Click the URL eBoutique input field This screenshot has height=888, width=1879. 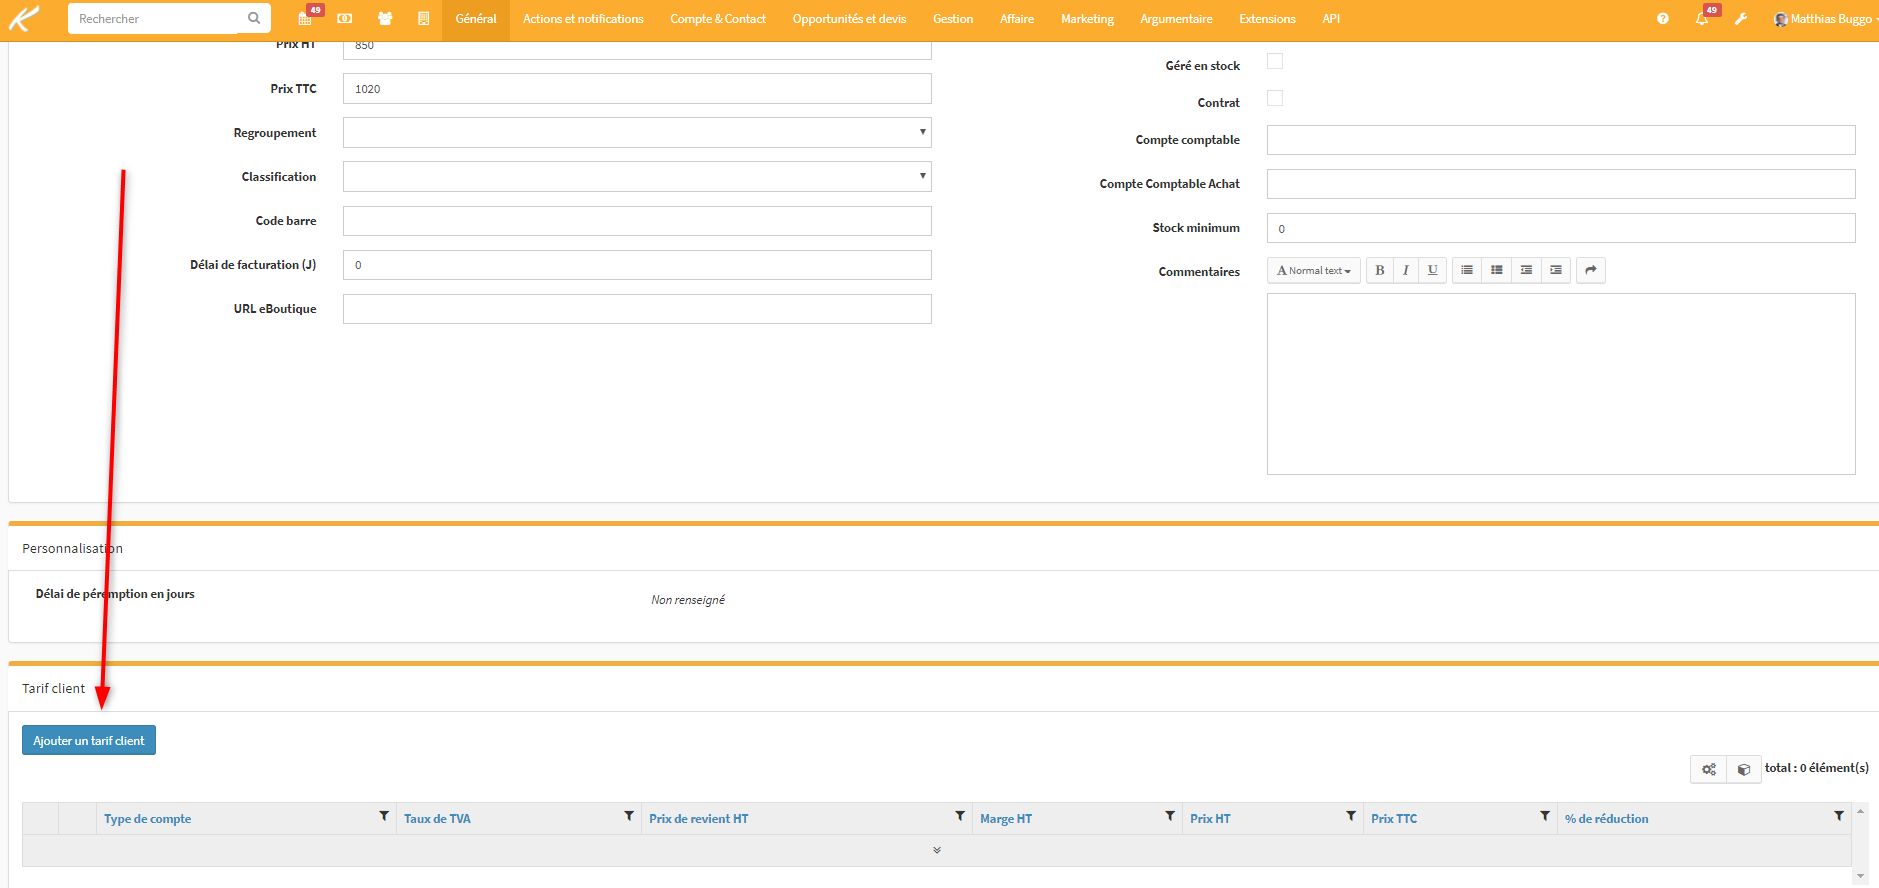coord(637,309)
